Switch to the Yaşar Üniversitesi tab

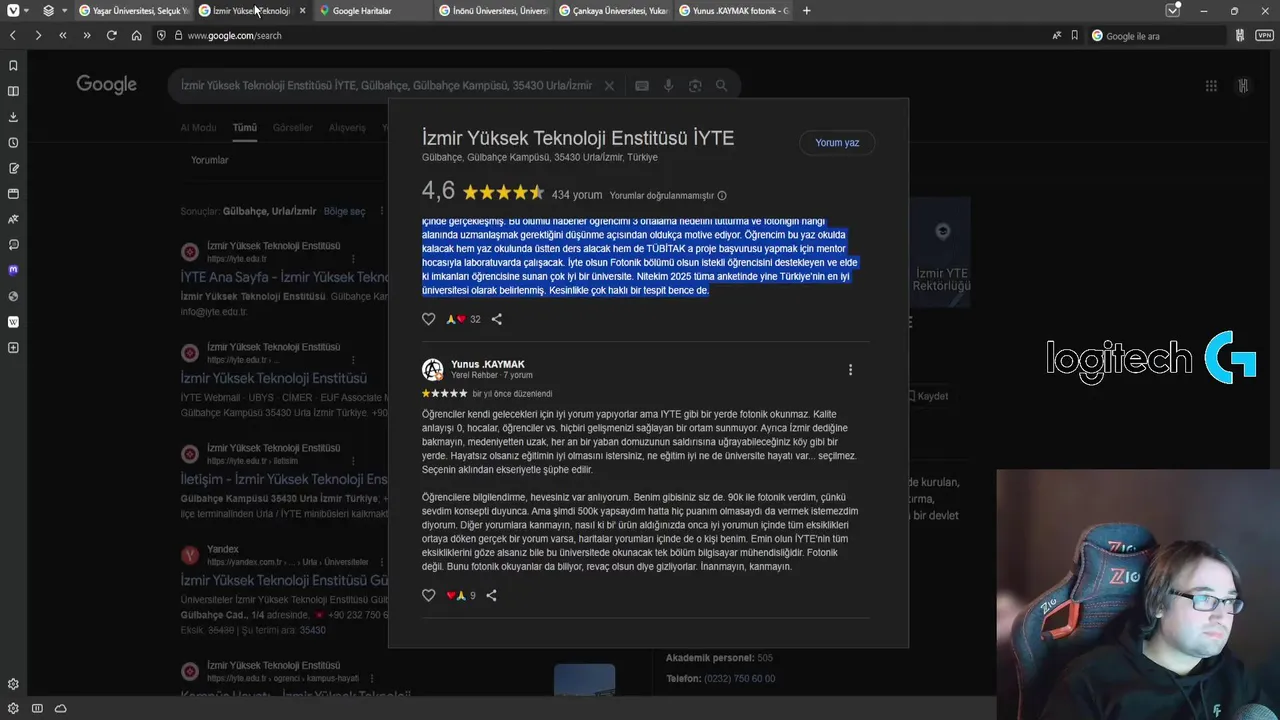(x=132, y=11)
